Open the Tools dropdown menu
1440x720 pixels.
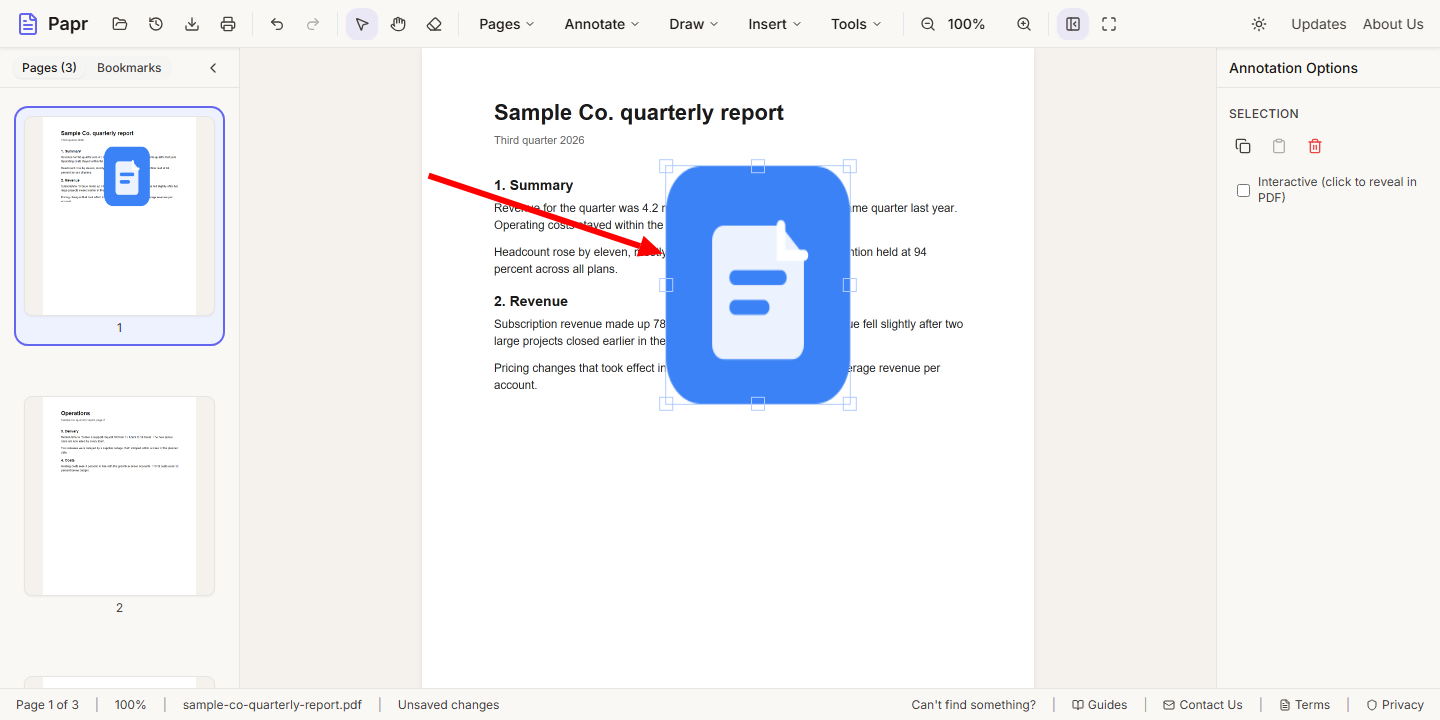(857, 24)
